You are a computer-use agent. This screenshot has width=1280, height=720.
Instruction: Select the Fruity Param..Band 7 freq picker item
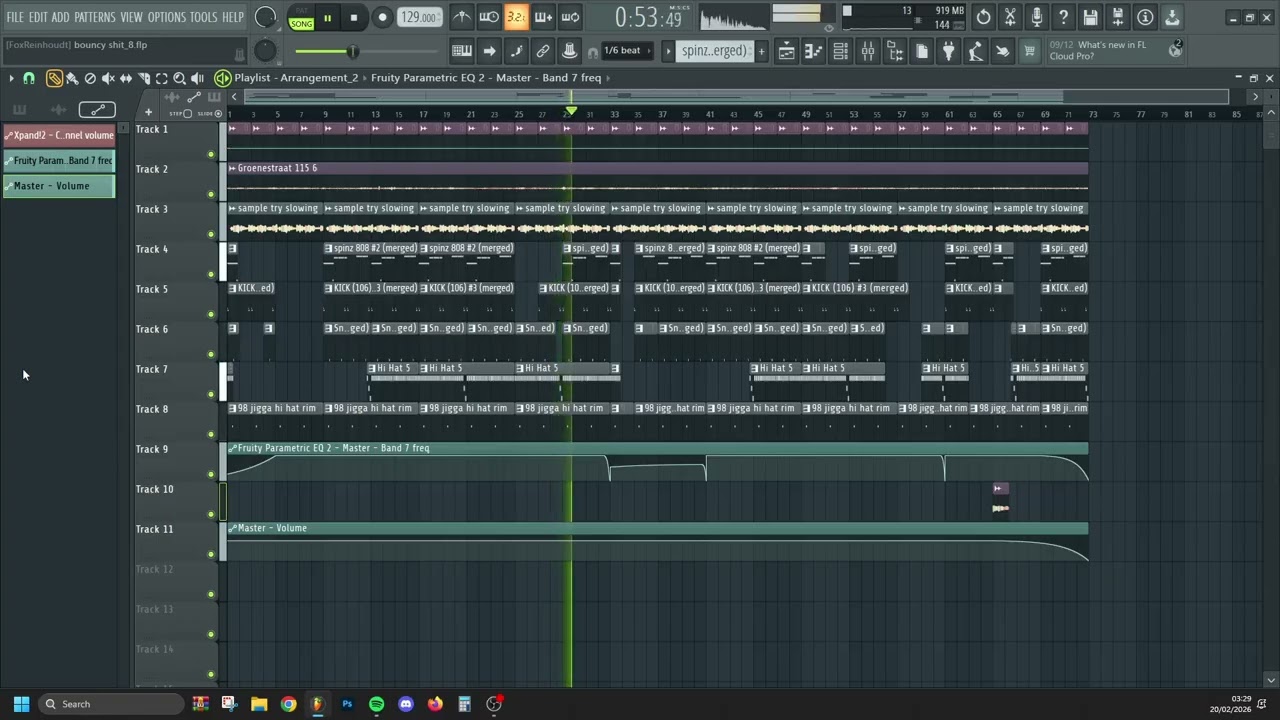pos(59,160)
